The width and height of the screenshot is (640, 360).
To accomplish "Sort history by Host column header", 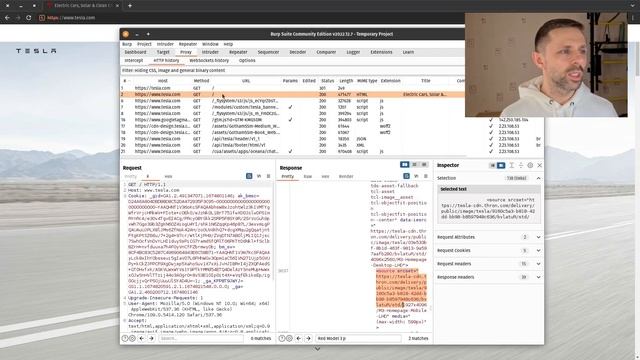I will (163, 81).
